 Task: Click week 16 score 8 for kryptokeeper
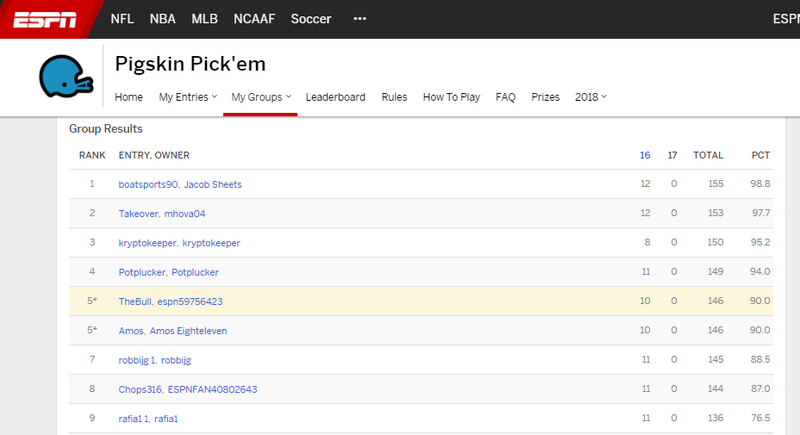coord(647,242)
